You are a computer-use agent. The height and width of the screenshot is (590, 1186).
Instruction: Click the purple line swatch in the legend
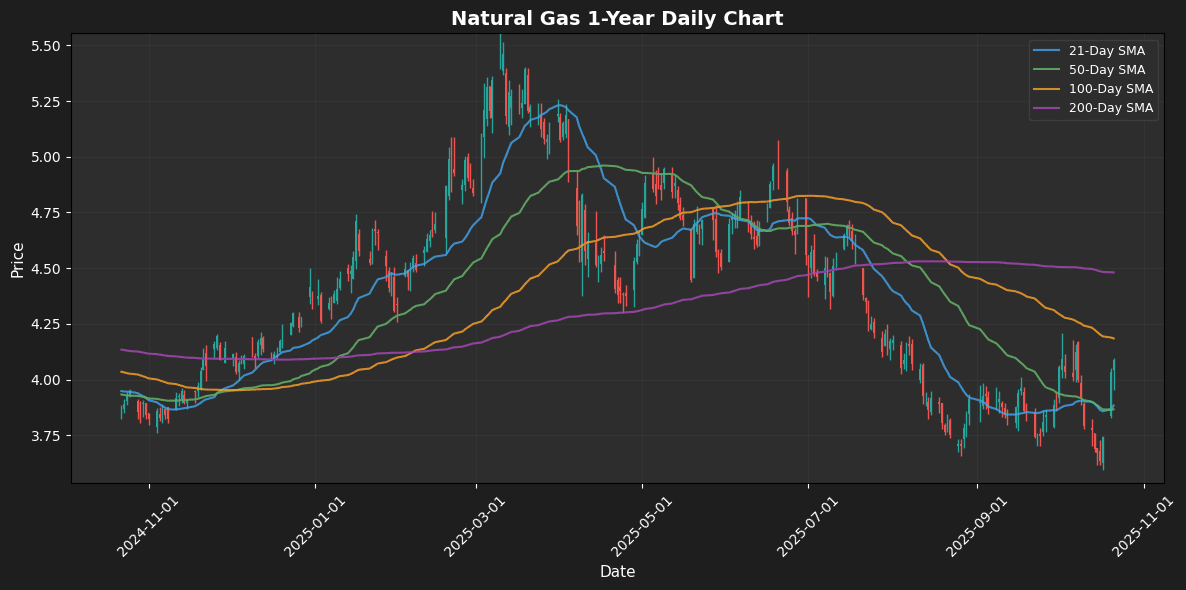[x=1049, y=108]
